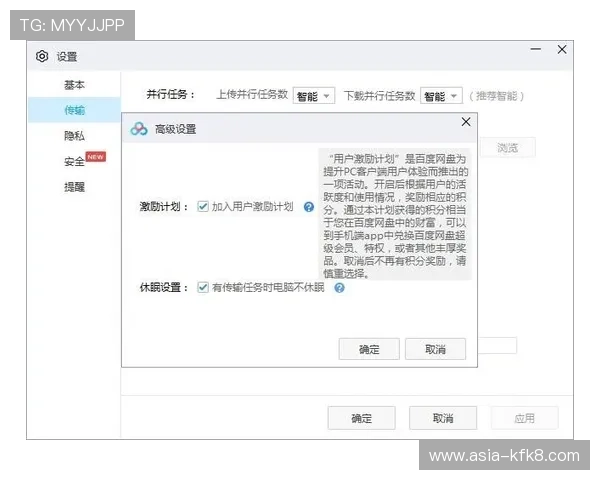
Task: Click the Baidu Netdisk logo in 高级设置 dialog
Action: [x=139, y=129]
